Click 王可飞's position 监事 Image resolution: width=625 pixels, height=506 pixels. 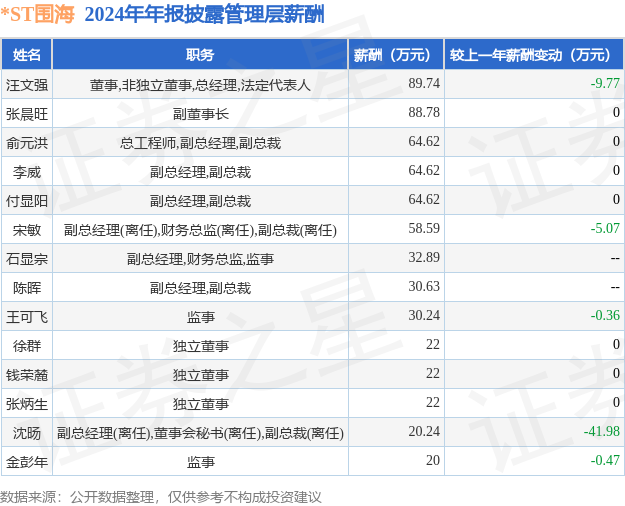coord(200,317)
